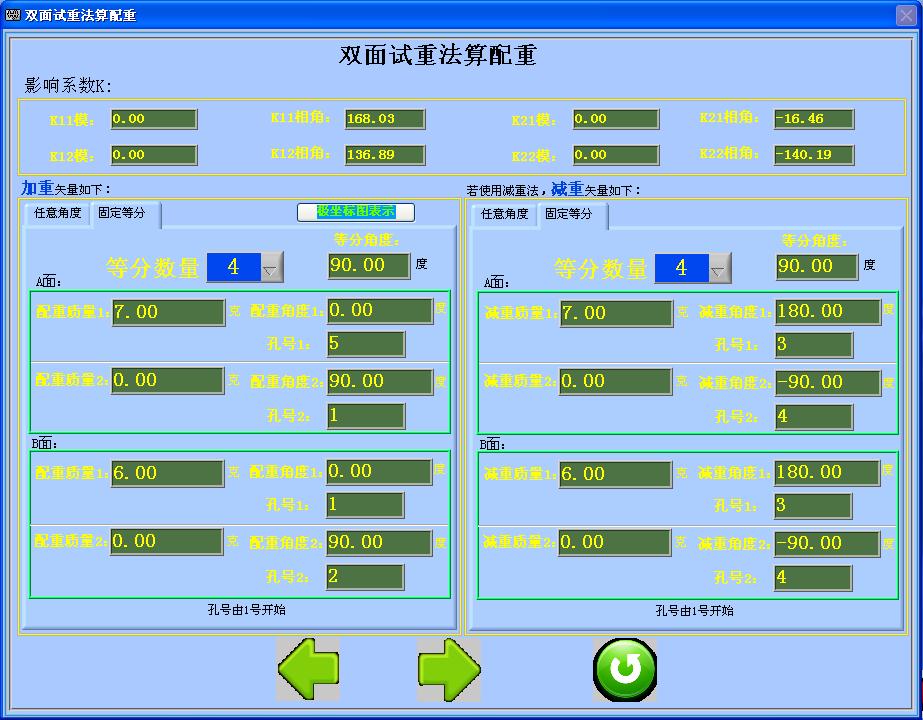Screen dimensions: 923x720
Task: Click the K22相角 field showing -140.19
Action: coord(813,155)
